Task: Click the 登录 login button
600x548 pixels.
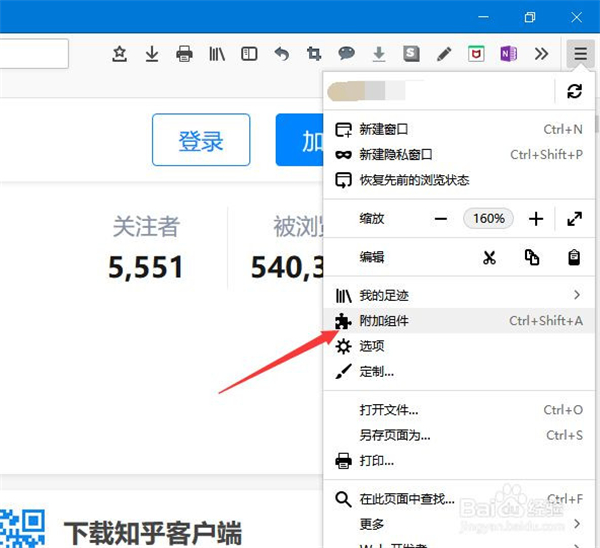Action: pyautogui.click(x=201, y=140)
